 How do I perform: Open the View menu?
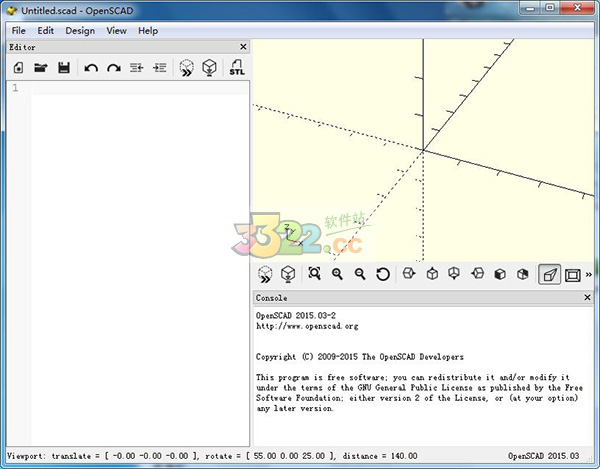pyautogui.click(x=116, y=31)
